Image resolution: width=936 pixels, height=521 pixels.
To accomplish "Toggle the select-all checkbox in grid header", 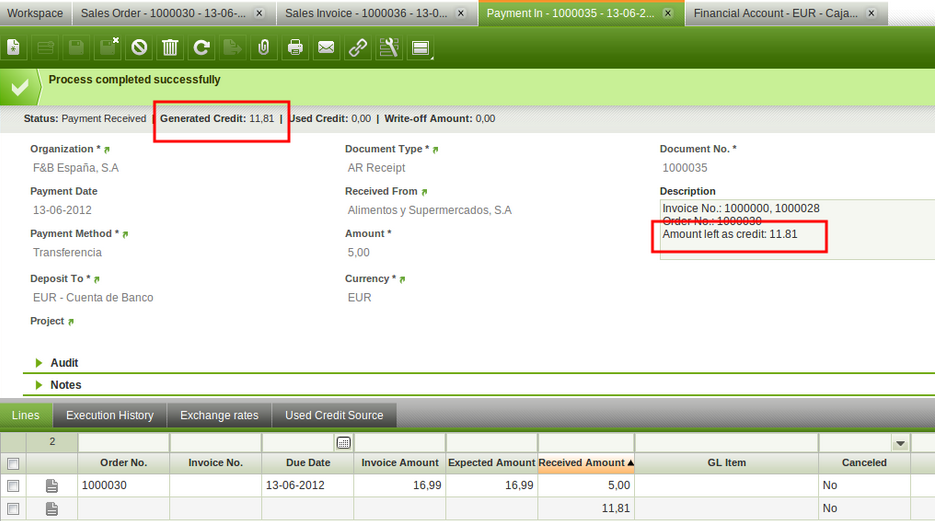I will pyautogui.click(x=13, y=463).
